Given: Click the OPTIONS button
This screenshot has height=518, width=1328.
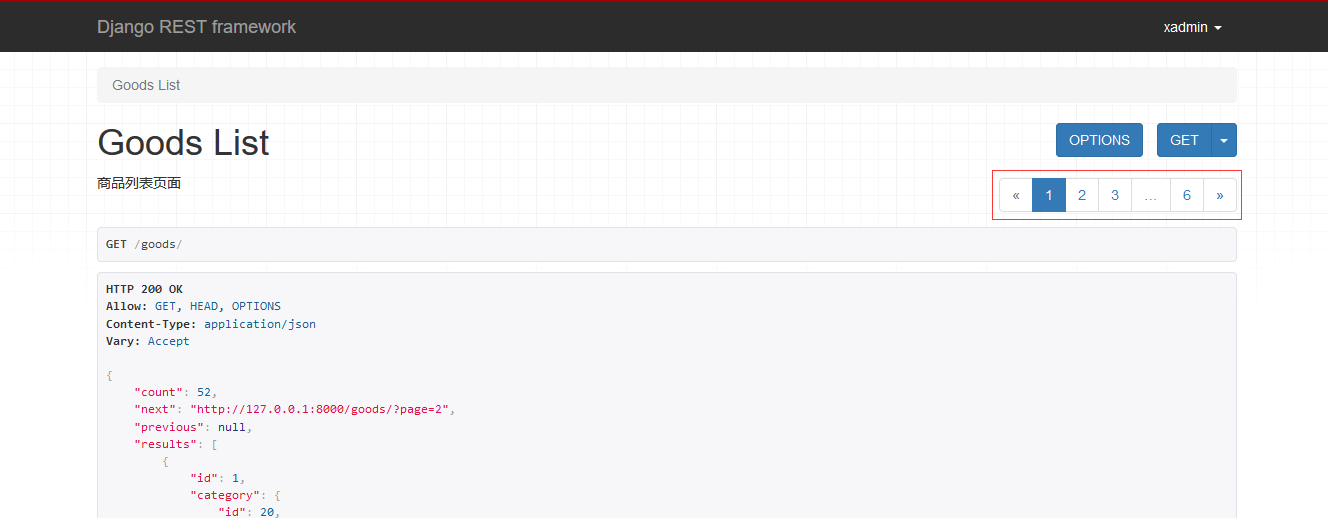Looking at the screenshot, I should pyautogui.click(x=1099, y=140).
